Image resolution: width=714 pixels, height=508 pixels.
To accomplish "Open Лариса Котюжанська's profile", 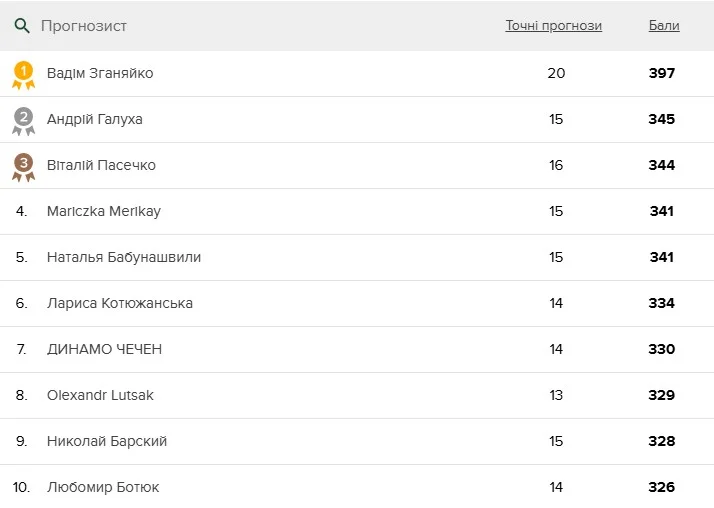I will coord(120,303).
